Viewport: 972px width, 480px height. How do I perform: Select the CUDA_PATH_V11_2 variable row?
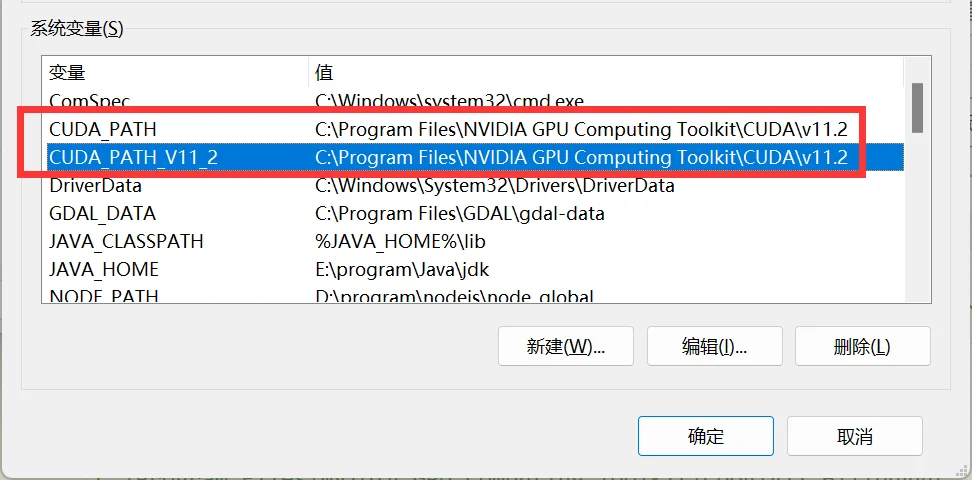point(133,157)
